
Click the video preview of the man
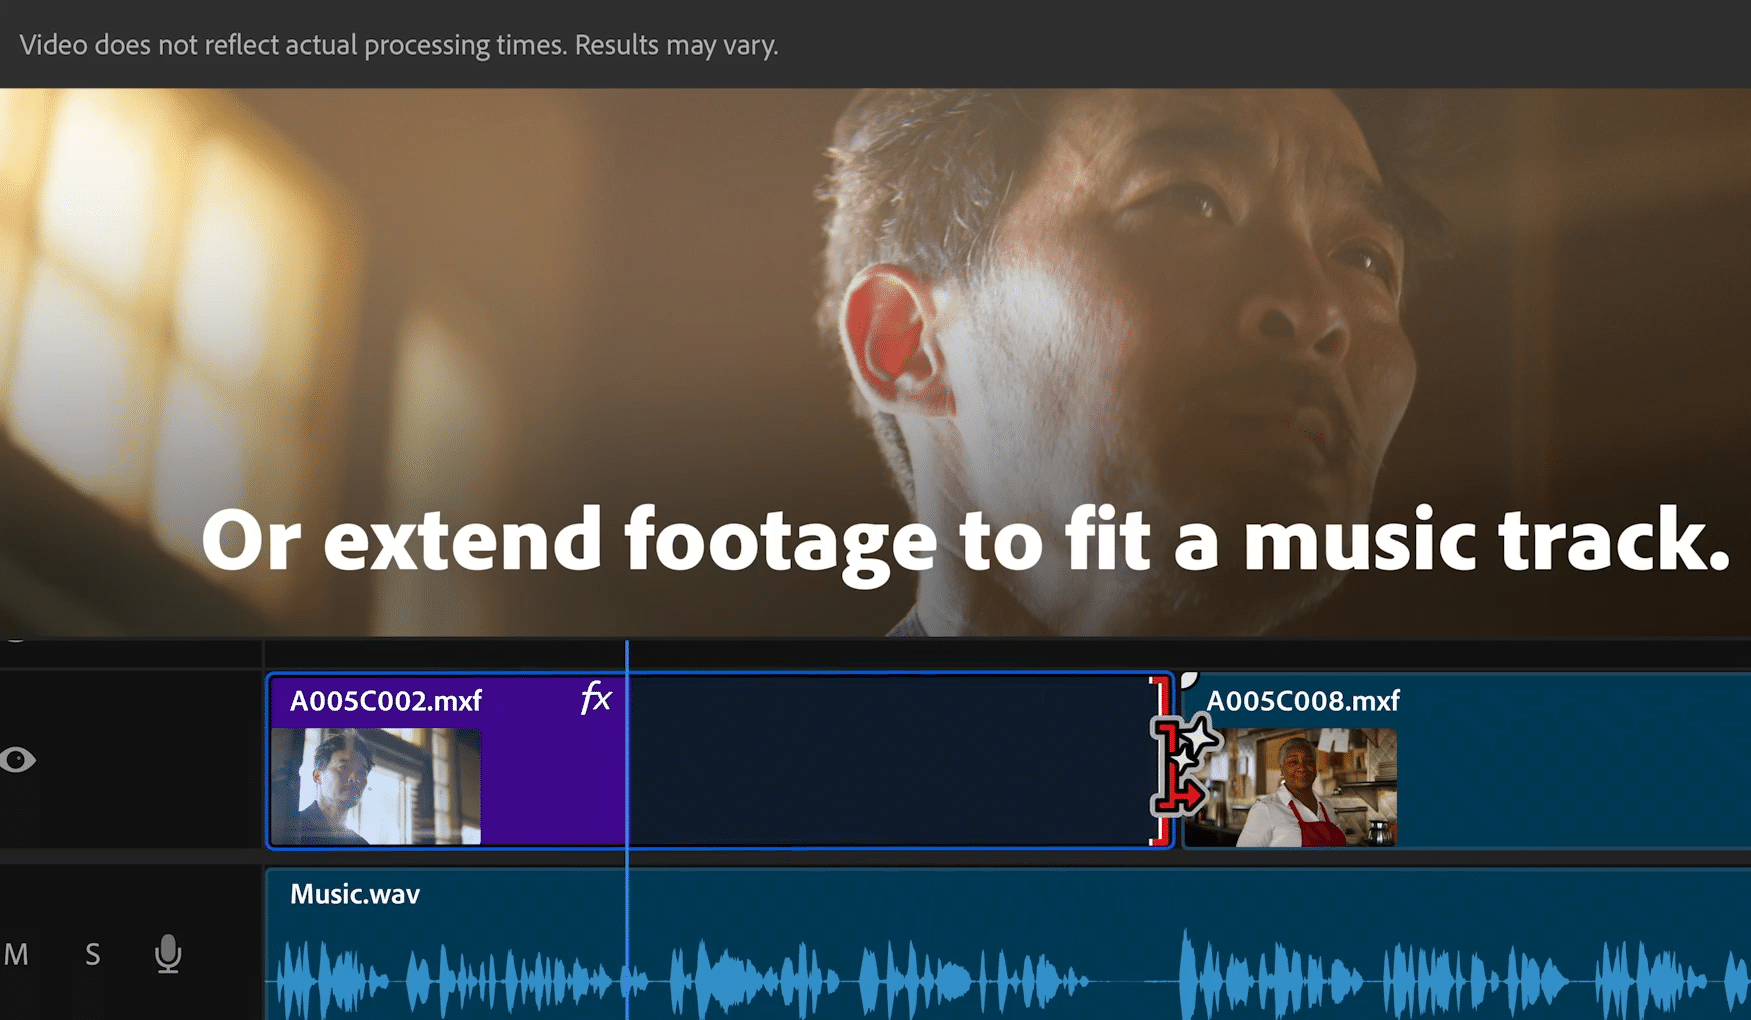click(875, 362)
